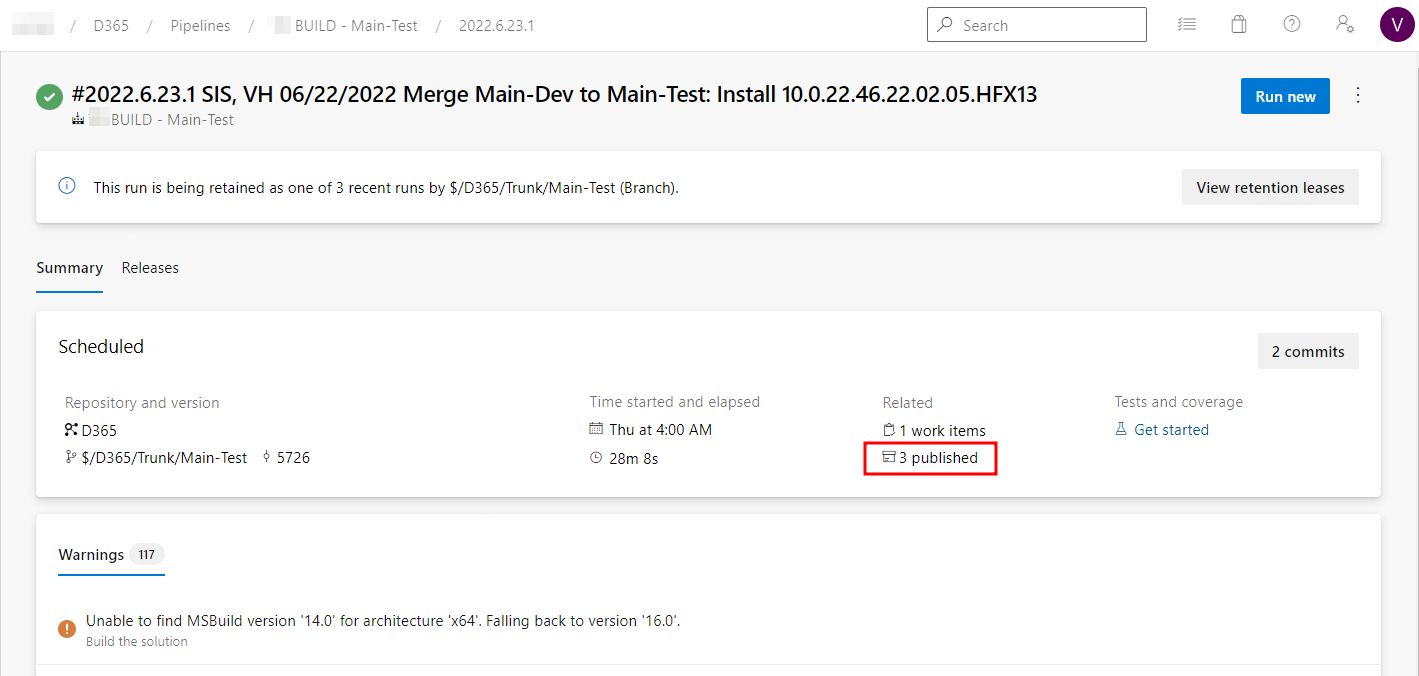1419x676 pixels.
Task: Open the Marketplace shopping bag icon
Action: tap(1239, 25)
